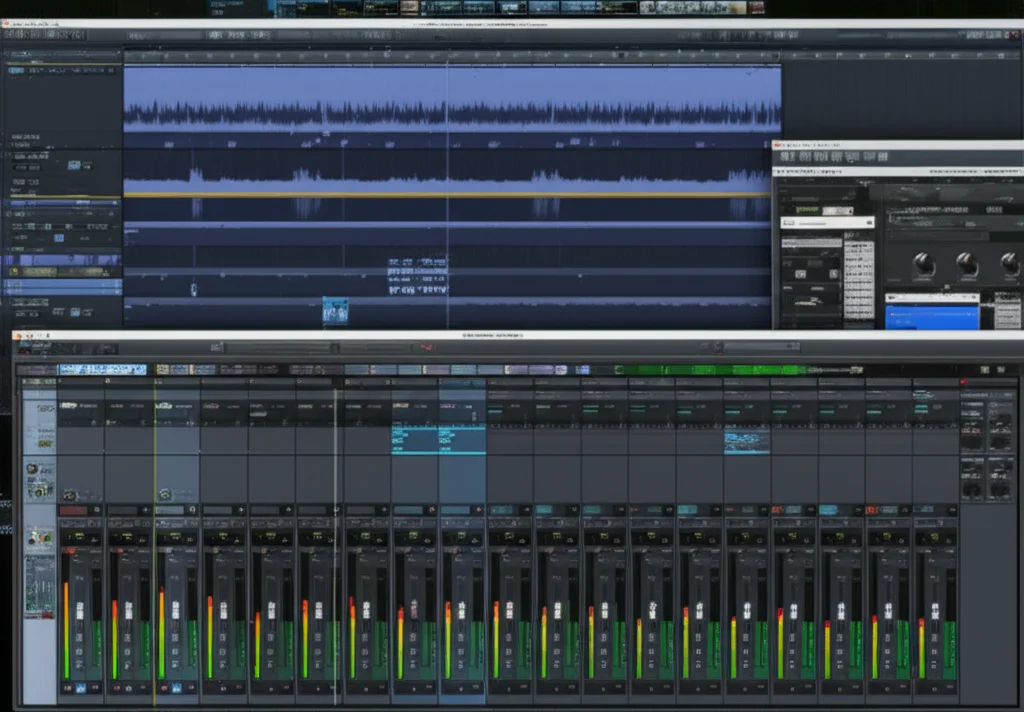Toggle blue button at bottom of first mixer channel
Screen dimensions: 1024x712
pyautogui.click(x=81, y=688)
